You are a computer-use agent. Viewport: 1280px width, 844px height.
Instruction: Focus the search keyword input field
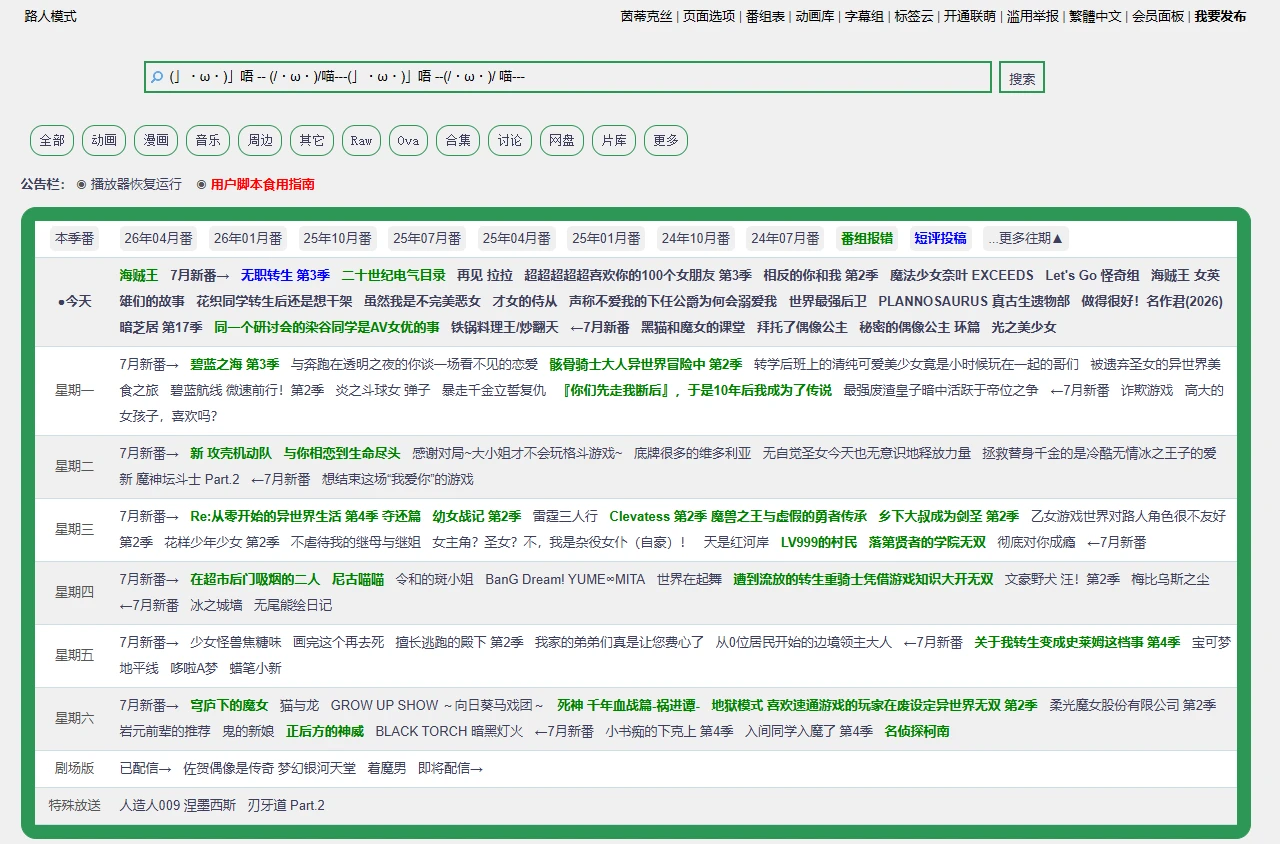point(568,77)
